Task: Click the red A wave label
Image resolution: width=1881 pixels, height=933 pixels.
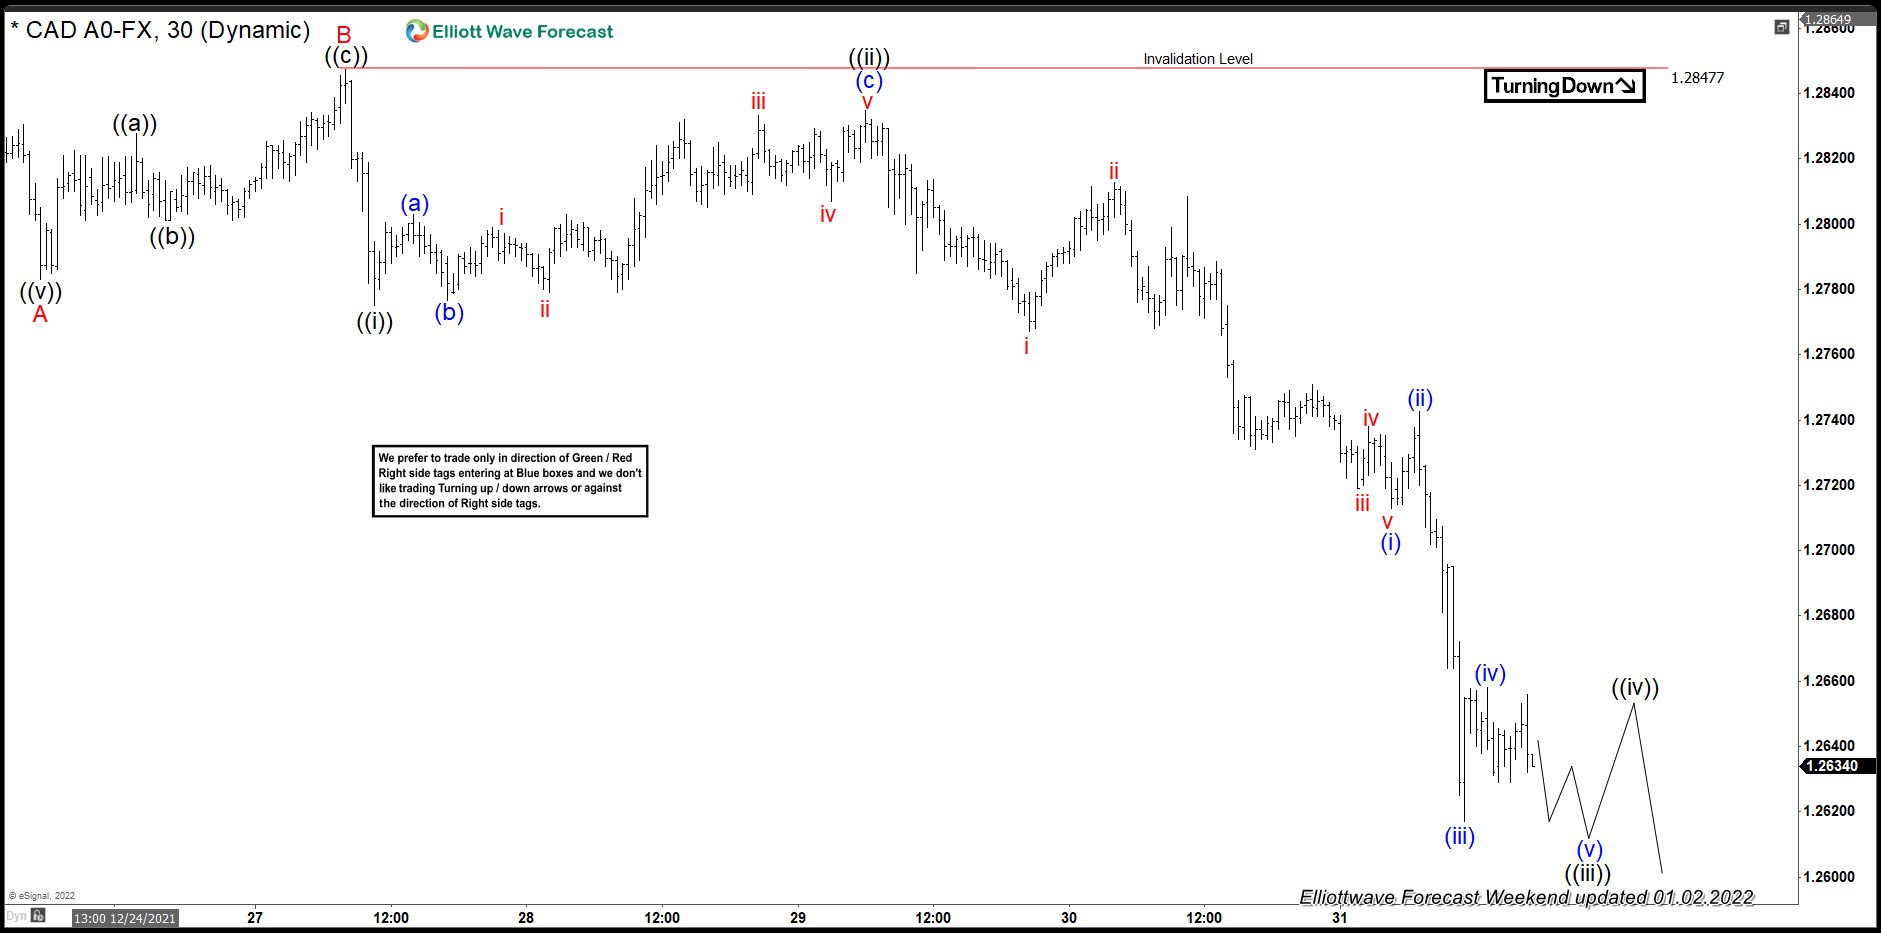Action: pos(40,315)
